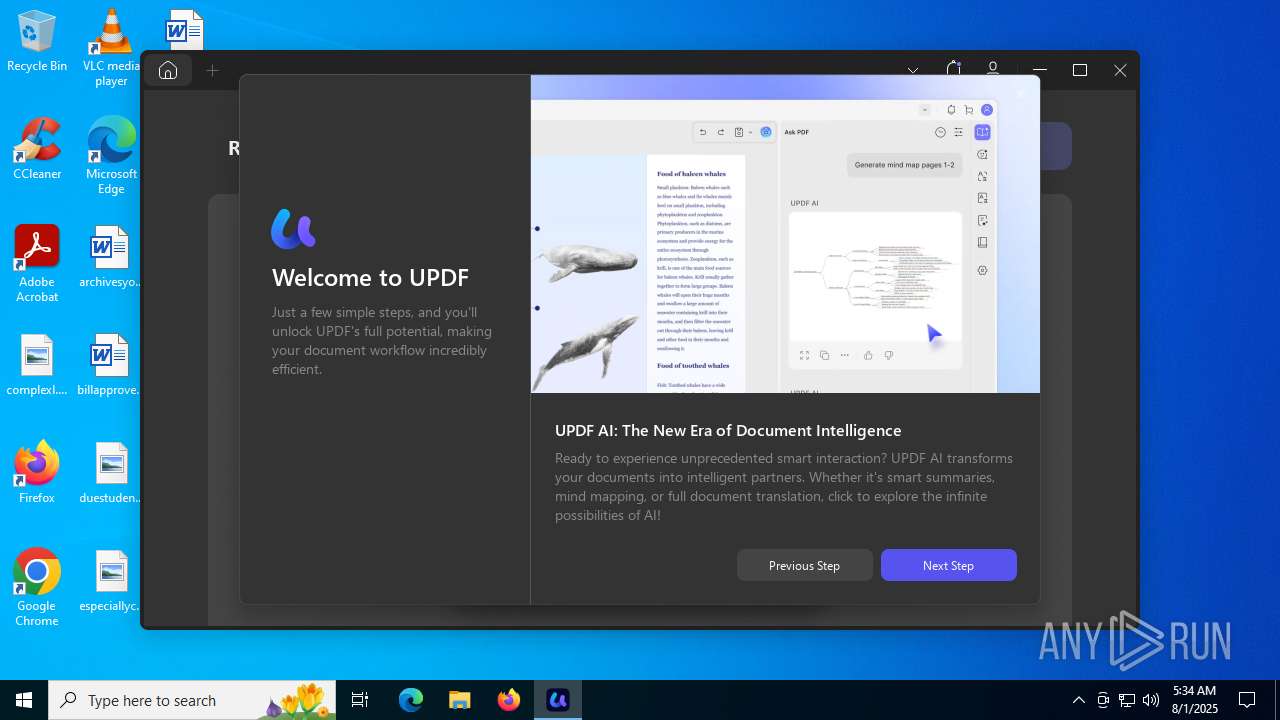The image size is (1280, 720).
Task: Add a new tab with the plus icon
Action: coord(212,70)
